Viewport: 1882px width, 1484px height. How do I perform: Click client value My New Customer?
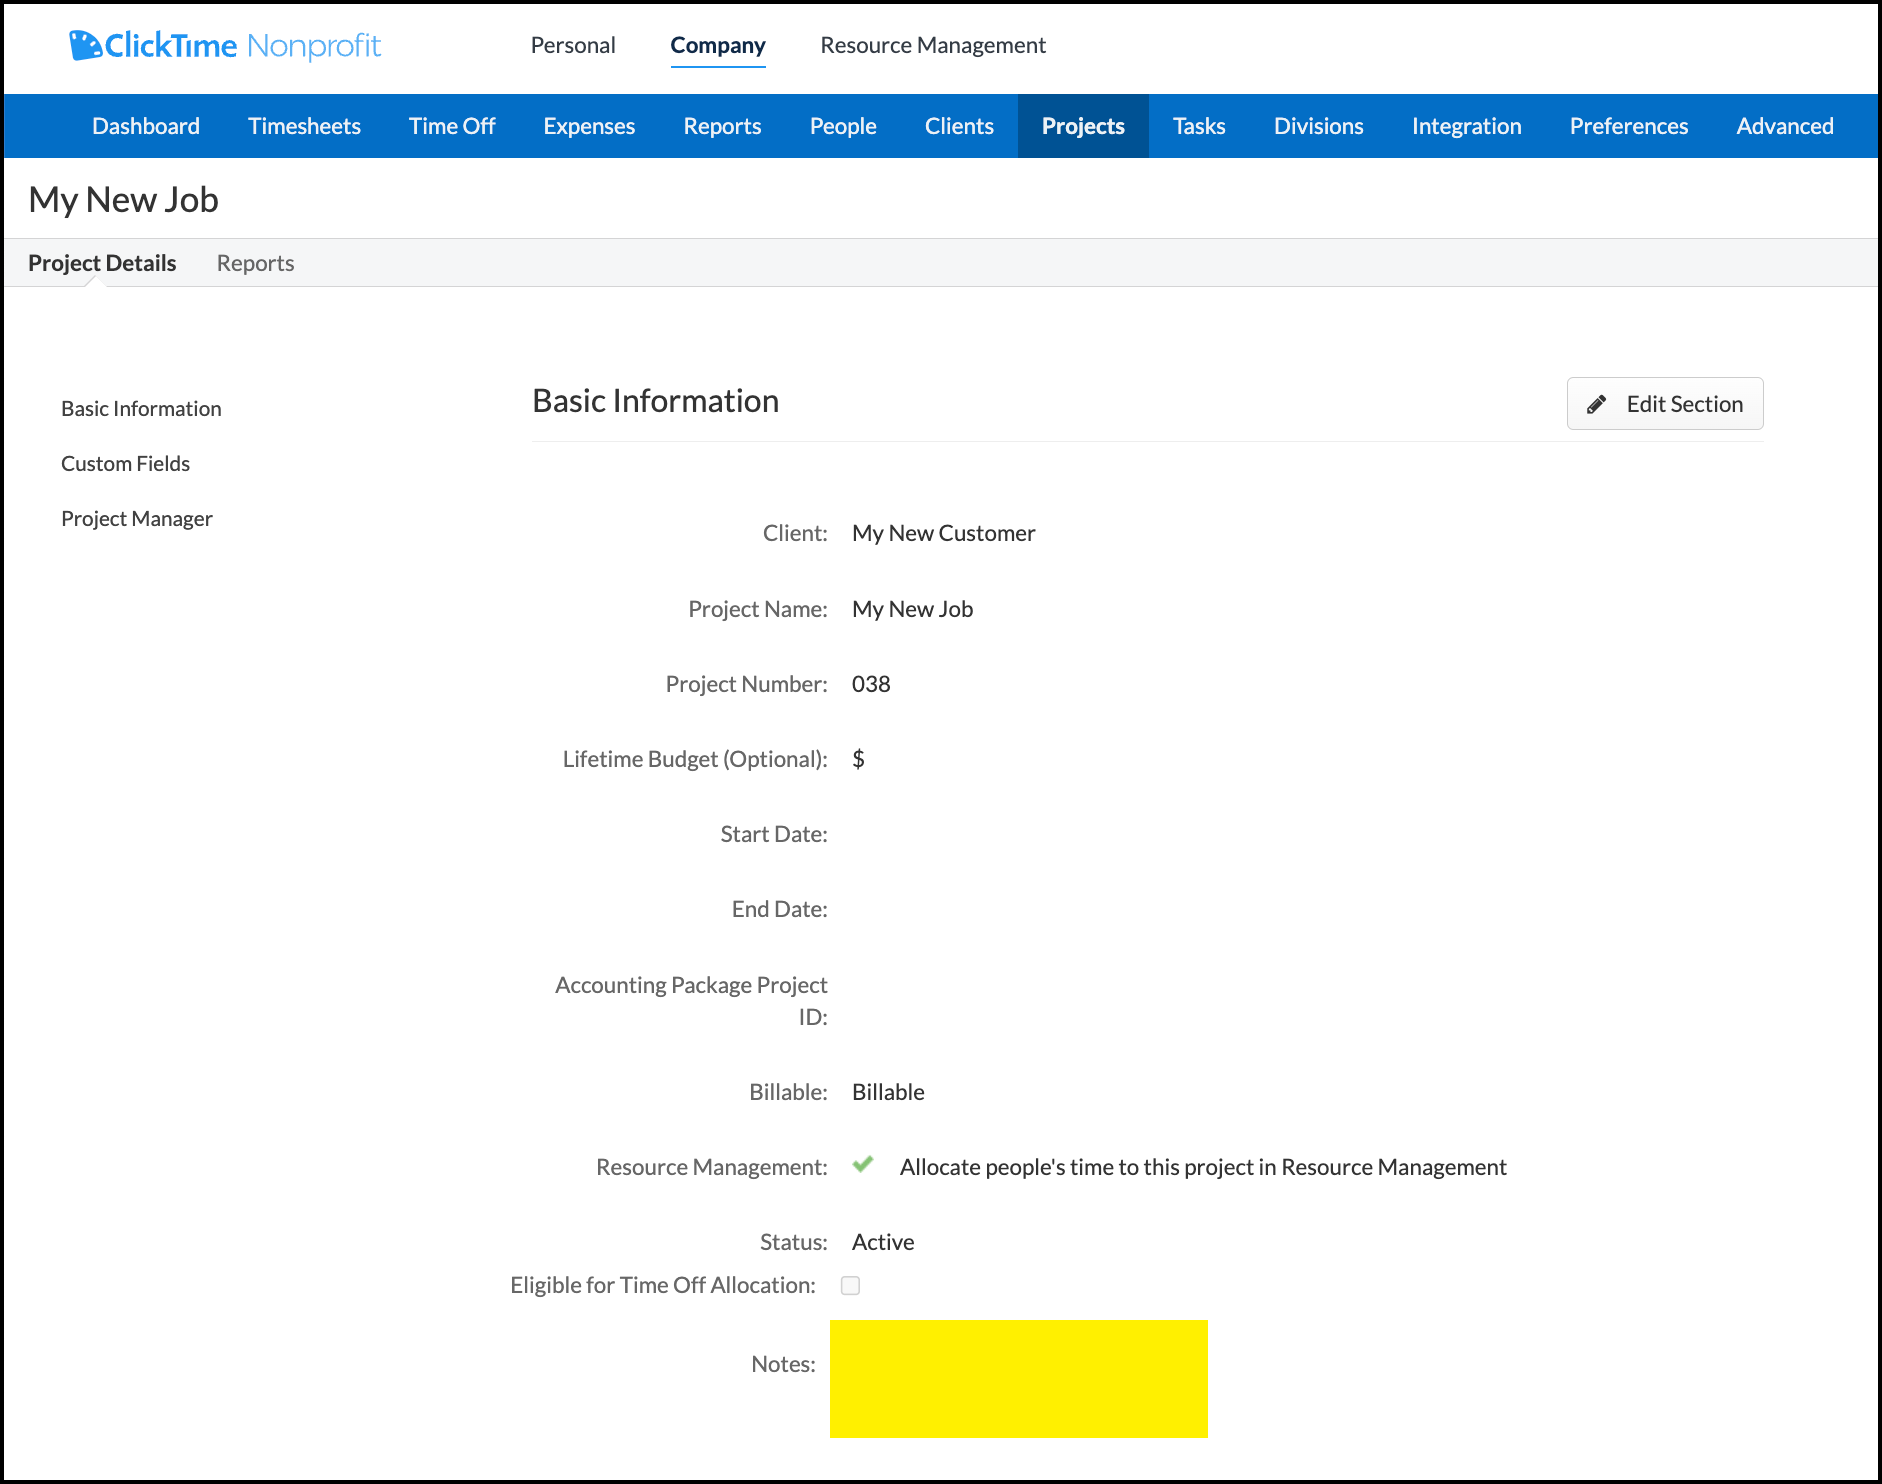click(x=944, y=533)
